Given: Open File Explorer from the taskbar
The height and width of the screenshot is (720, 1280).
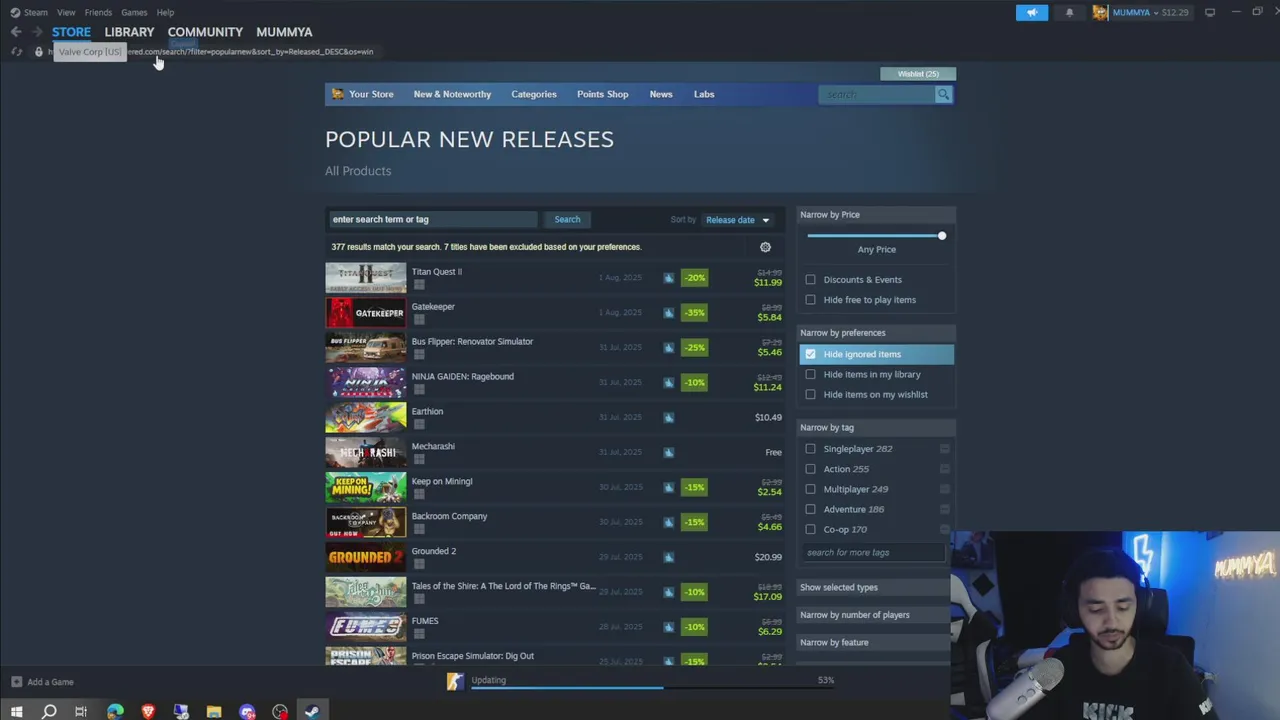Looking at the screenshot, I should pyautogui.click(x=214, y=712).
